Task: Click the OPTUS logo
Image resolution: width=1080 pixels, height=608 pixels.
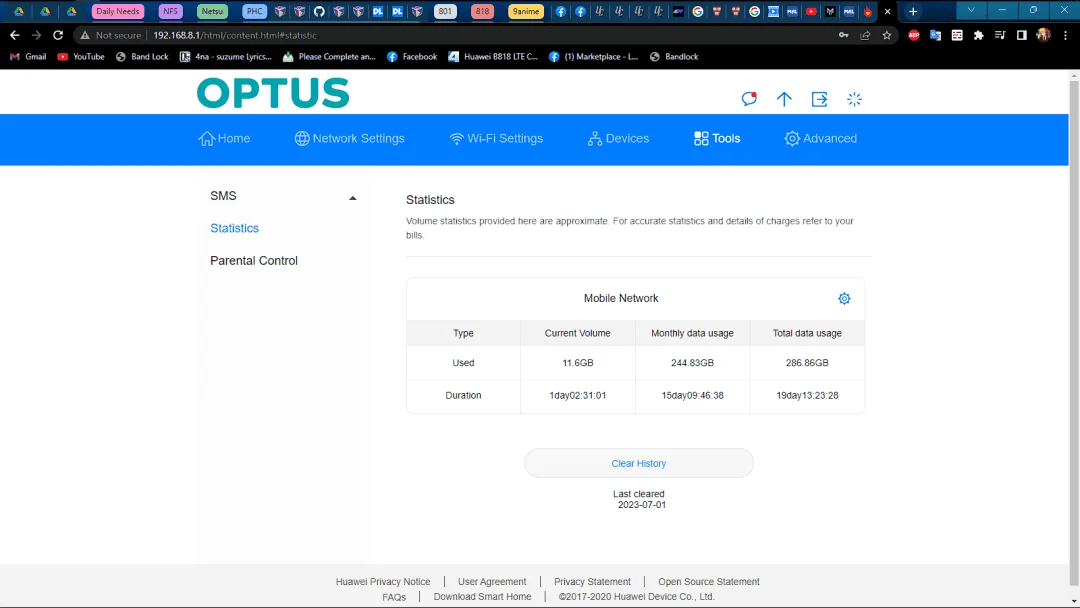Action: pyautogui.click(x=273, y=93)
